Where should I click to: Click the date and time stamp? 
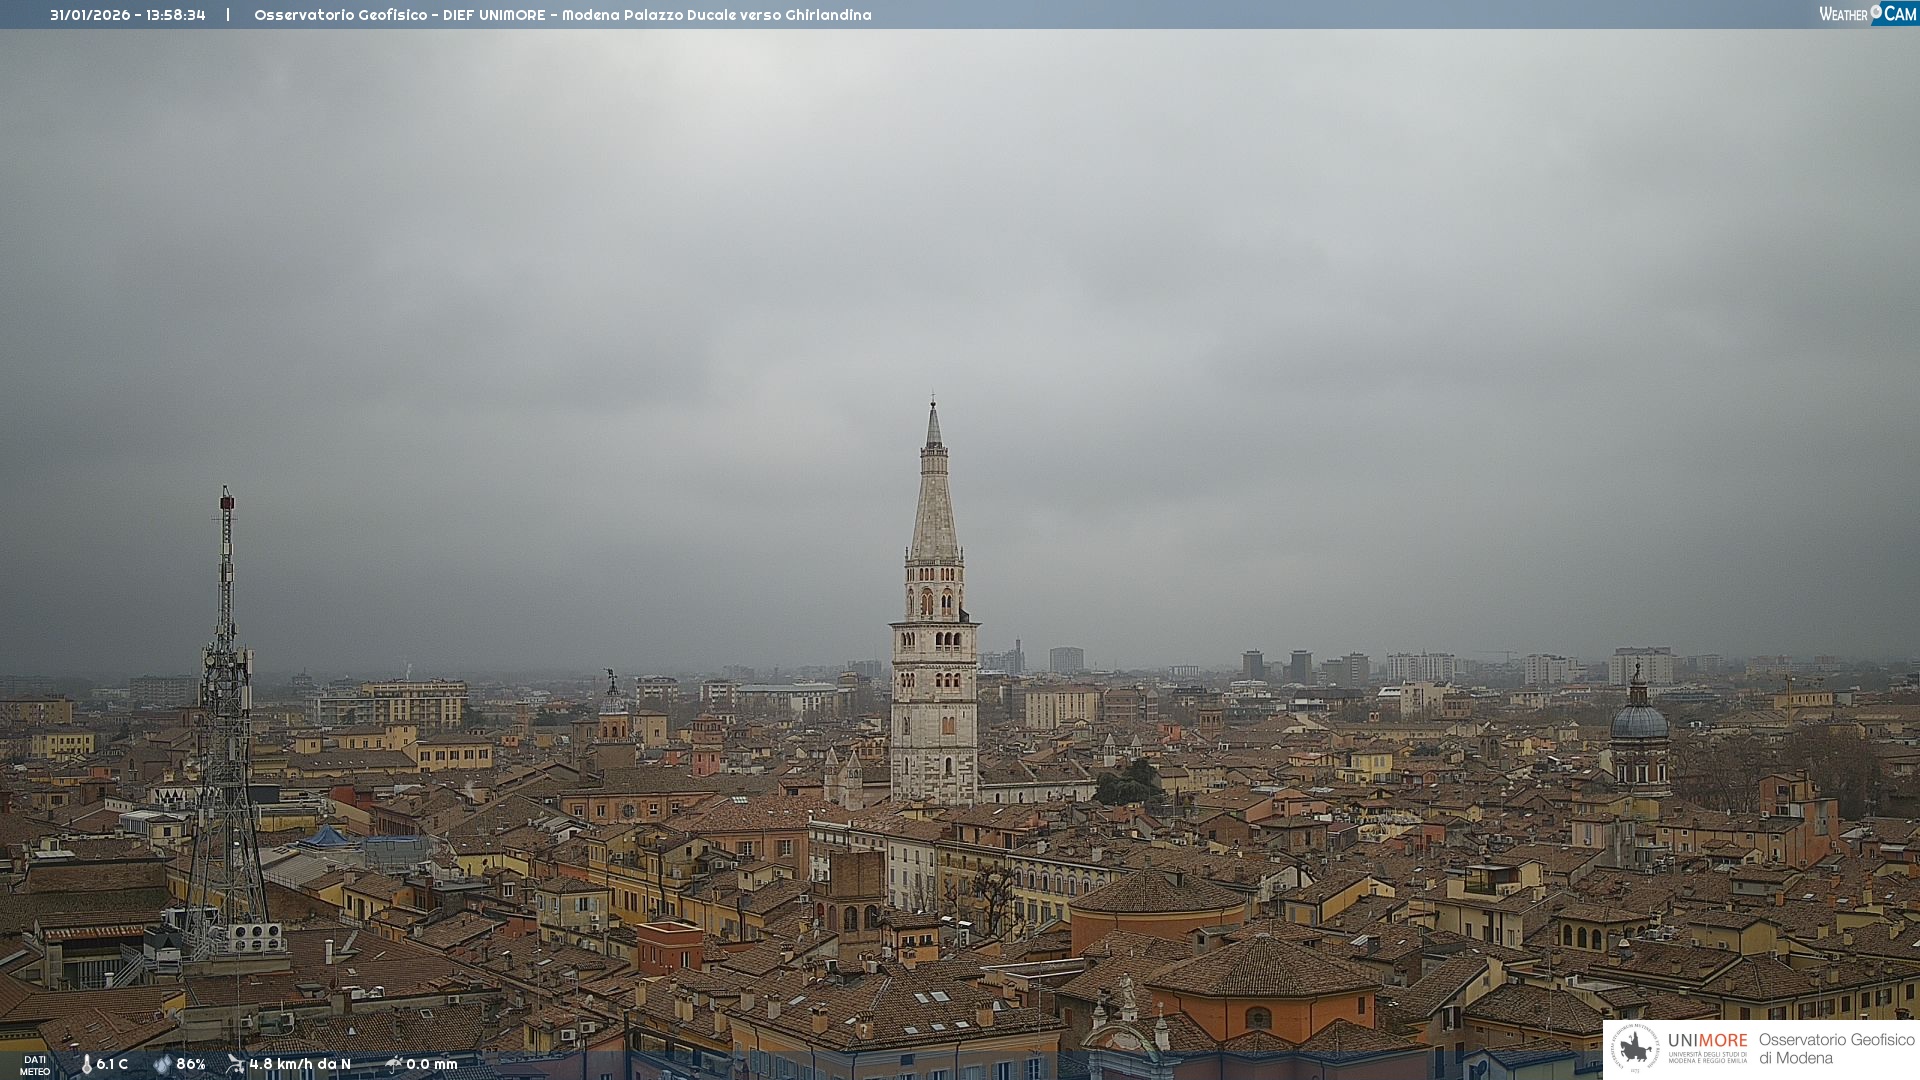click(128, 15)
